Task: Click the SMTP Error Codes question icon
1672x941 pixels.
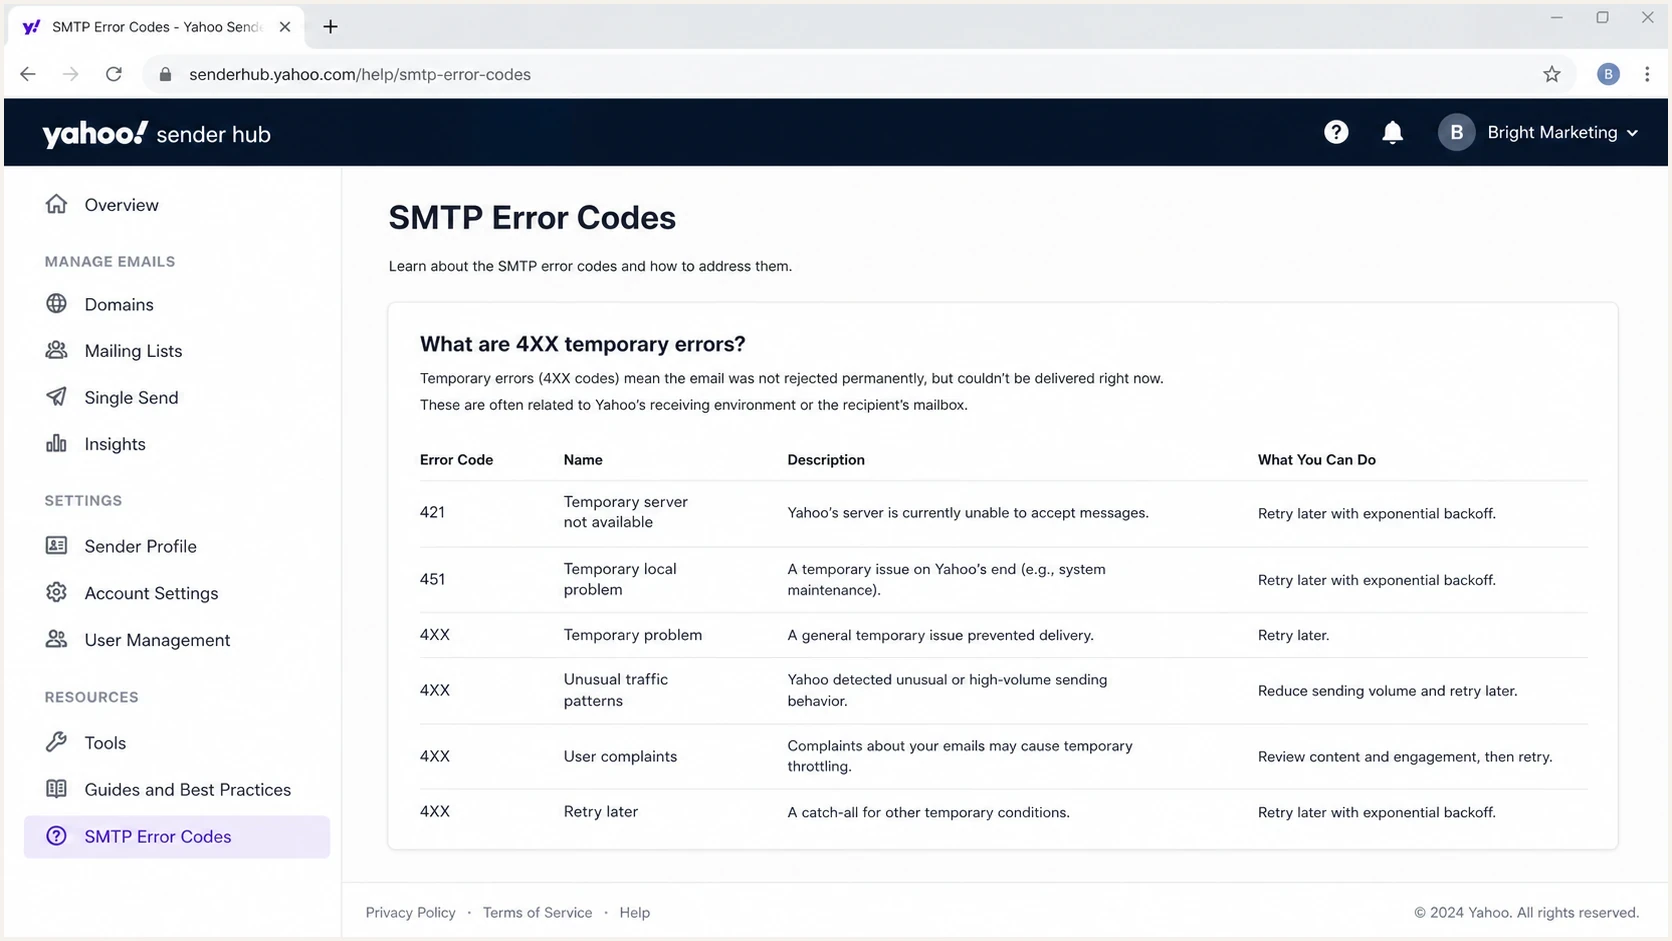Action: click(x=56, y=835)
